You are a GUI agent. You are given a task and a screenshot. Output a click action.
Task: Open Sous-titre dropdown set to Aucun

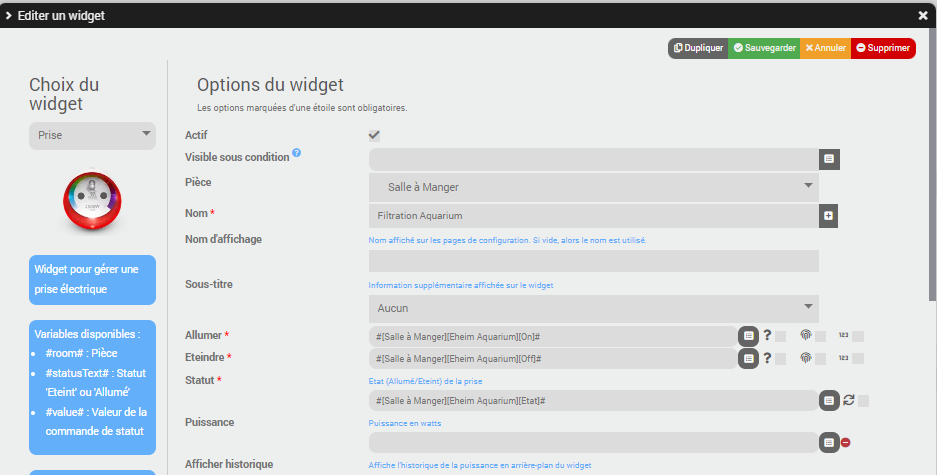[x=594, y=308]
